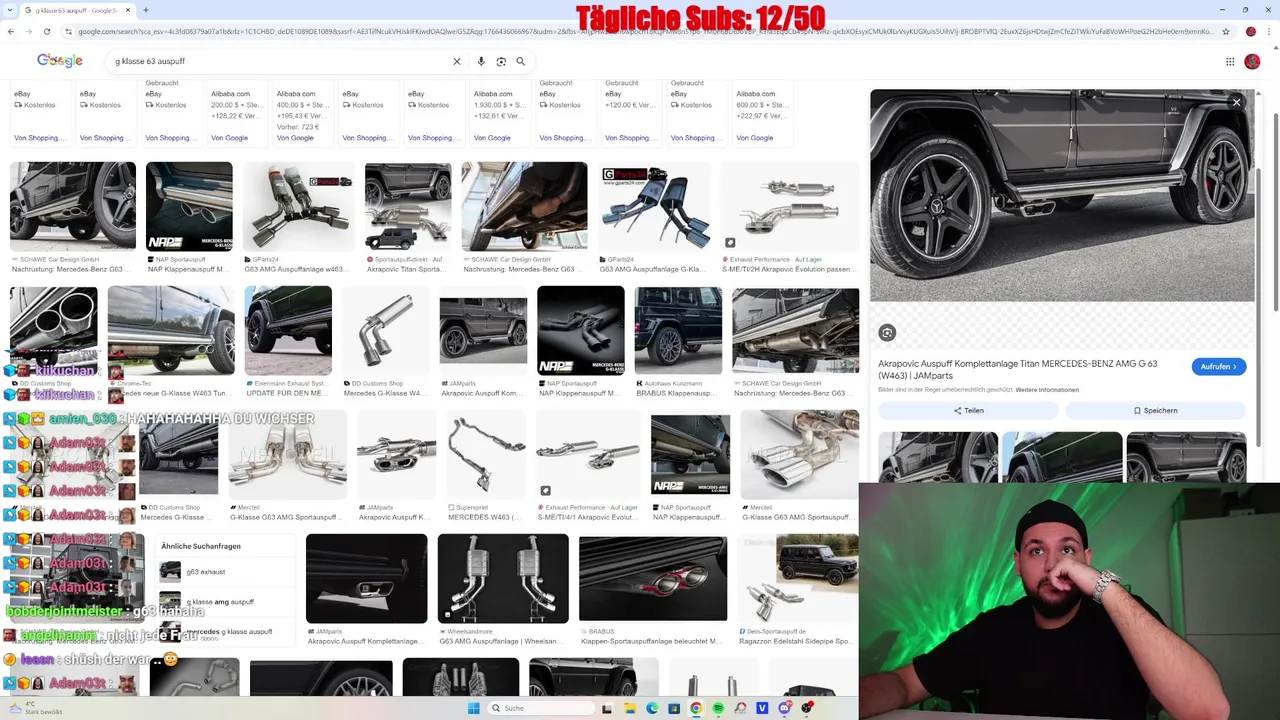
Task: Open the Akrapovic Komplettanlage title link
Action: click(1017, 369)
